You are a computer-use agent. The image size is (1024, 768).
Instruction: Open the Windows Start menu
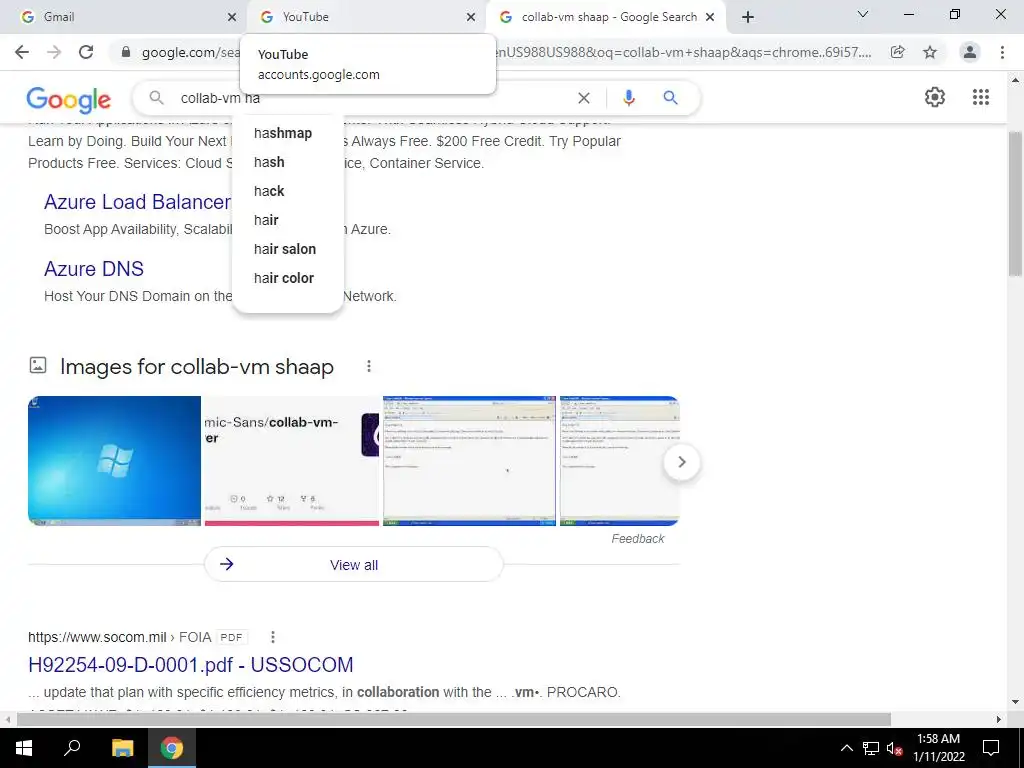[24, 748]
